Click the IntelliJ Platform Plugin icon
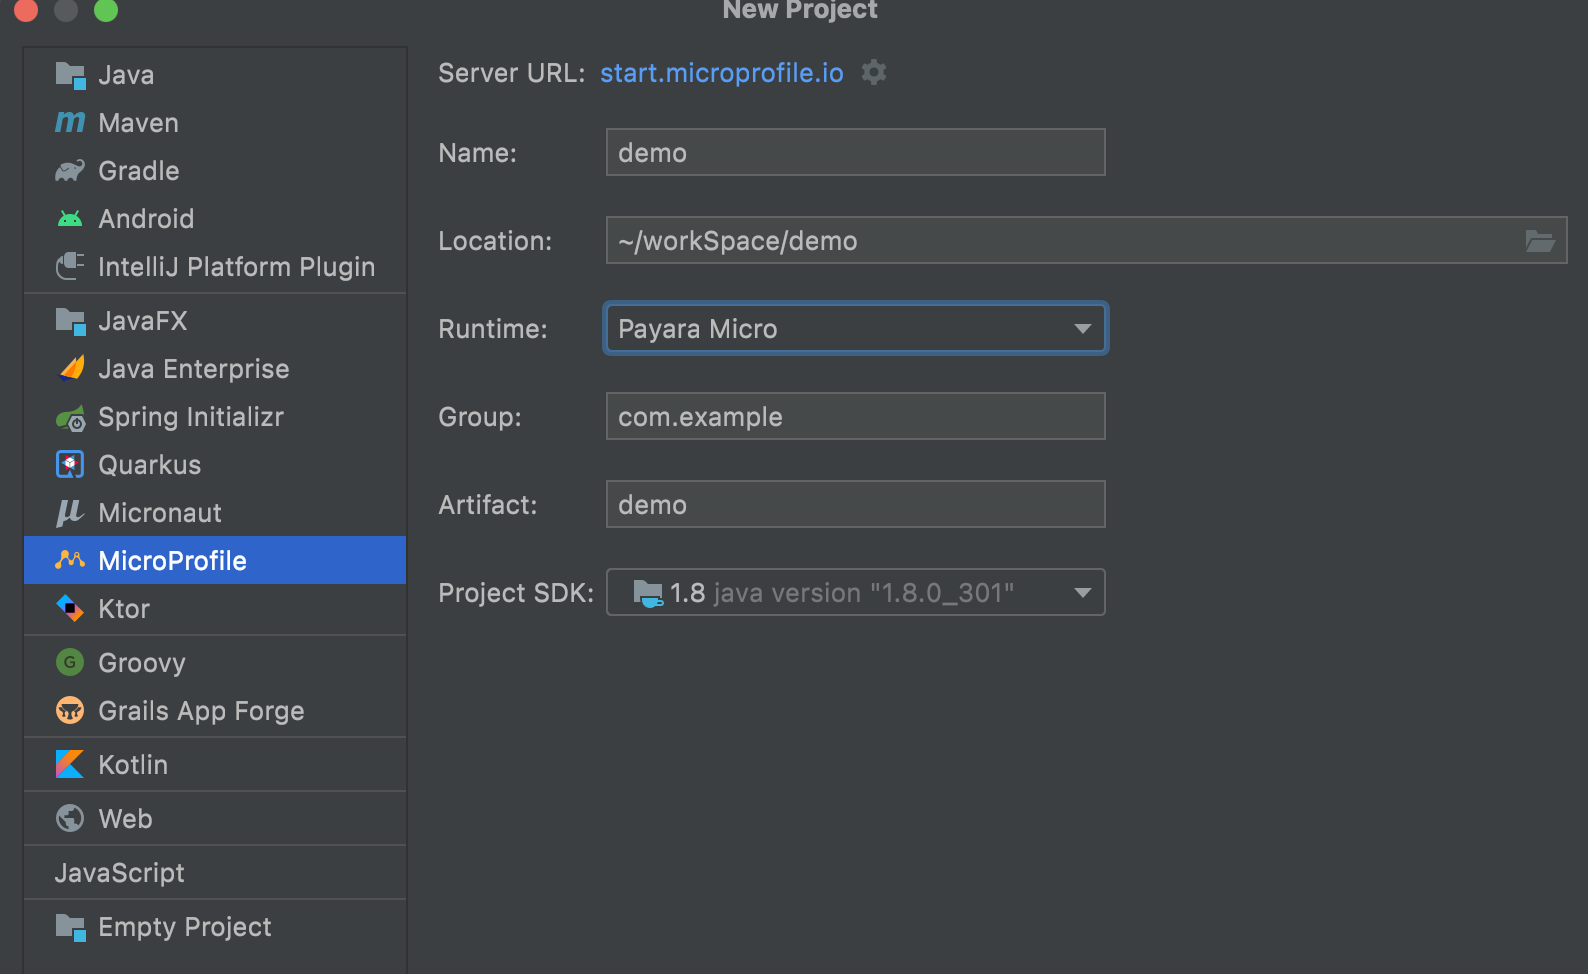1588x974 pixels. coord(70,266)
